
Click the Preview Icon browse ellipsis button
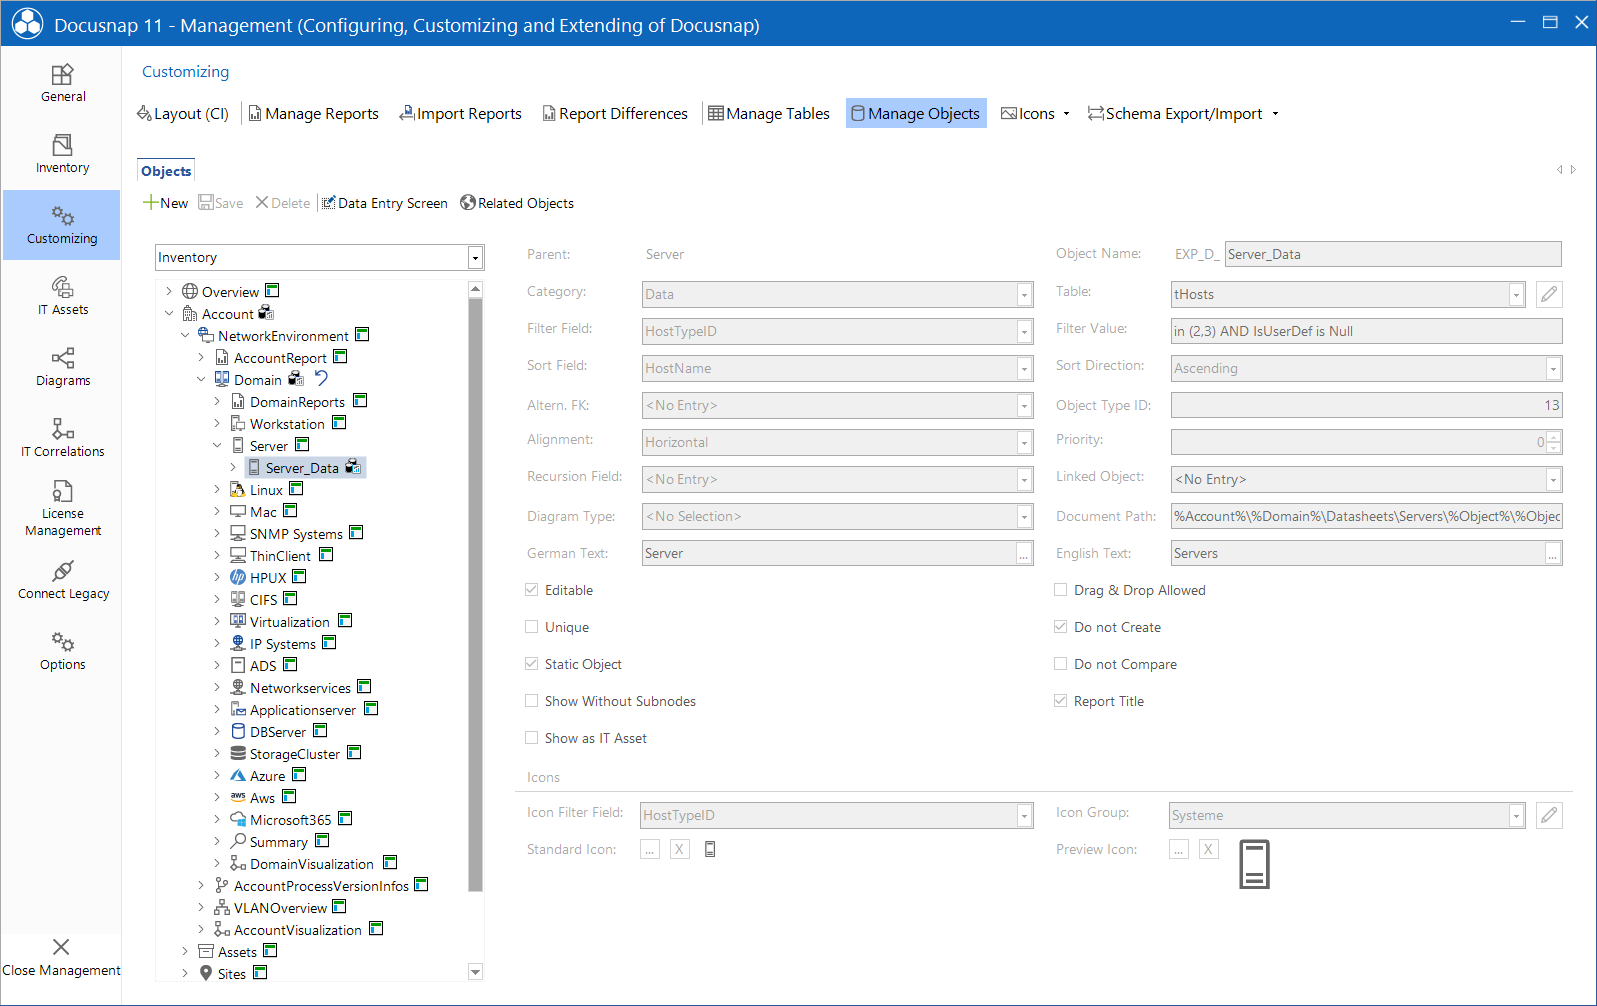[1179, 849]
